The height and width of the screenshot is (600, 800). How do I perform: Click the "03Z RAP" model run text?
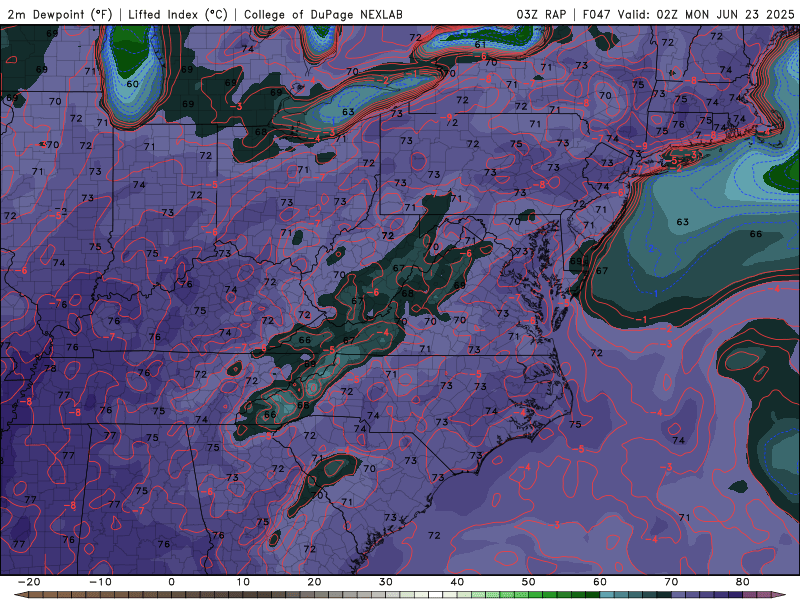[x=541, y=14]
